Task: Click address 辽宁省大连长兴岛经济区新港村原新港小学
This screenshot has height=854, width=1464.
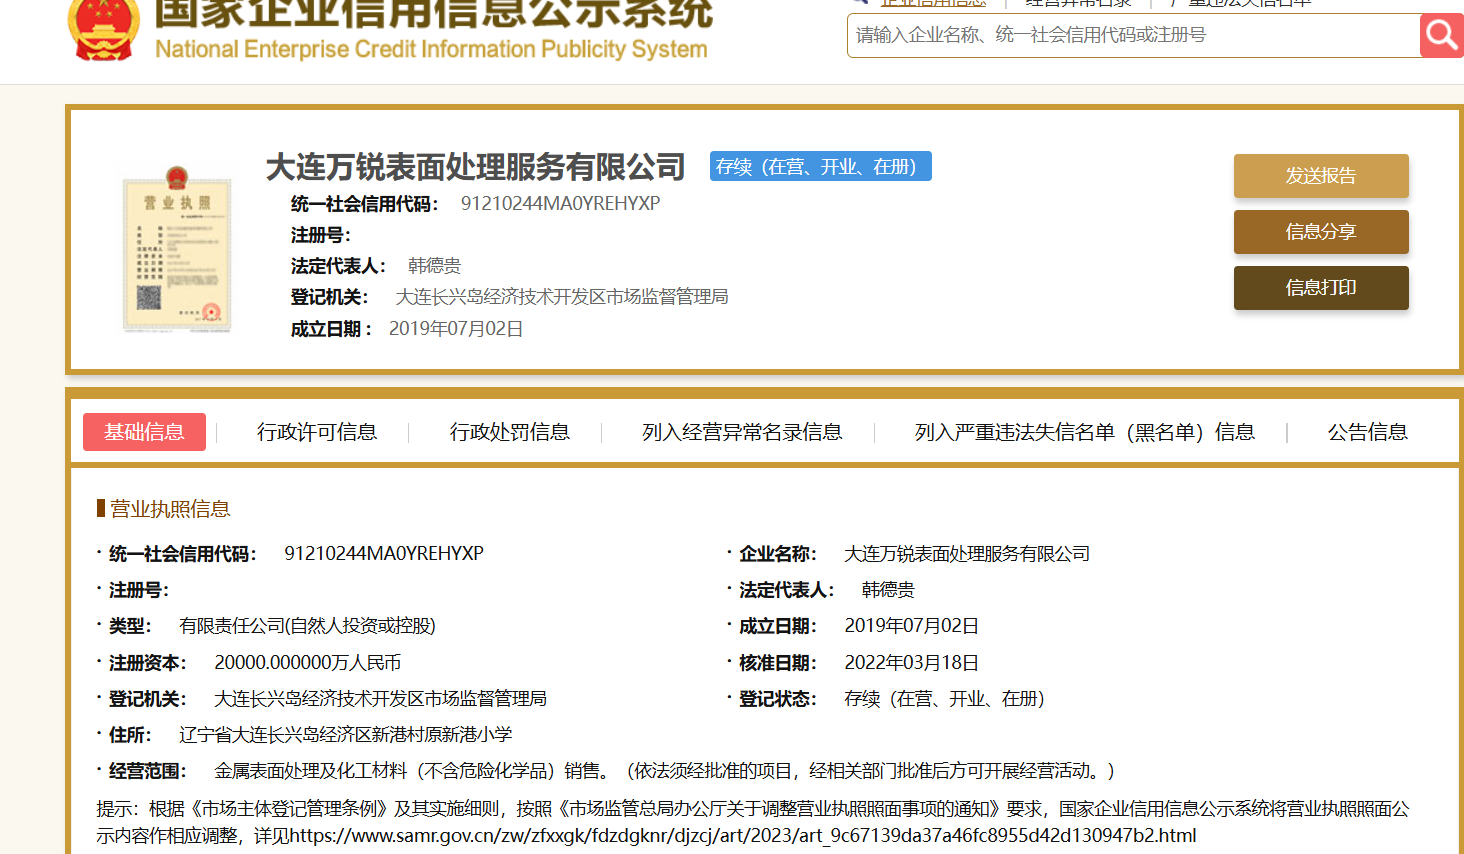Action: click(346, 735)
